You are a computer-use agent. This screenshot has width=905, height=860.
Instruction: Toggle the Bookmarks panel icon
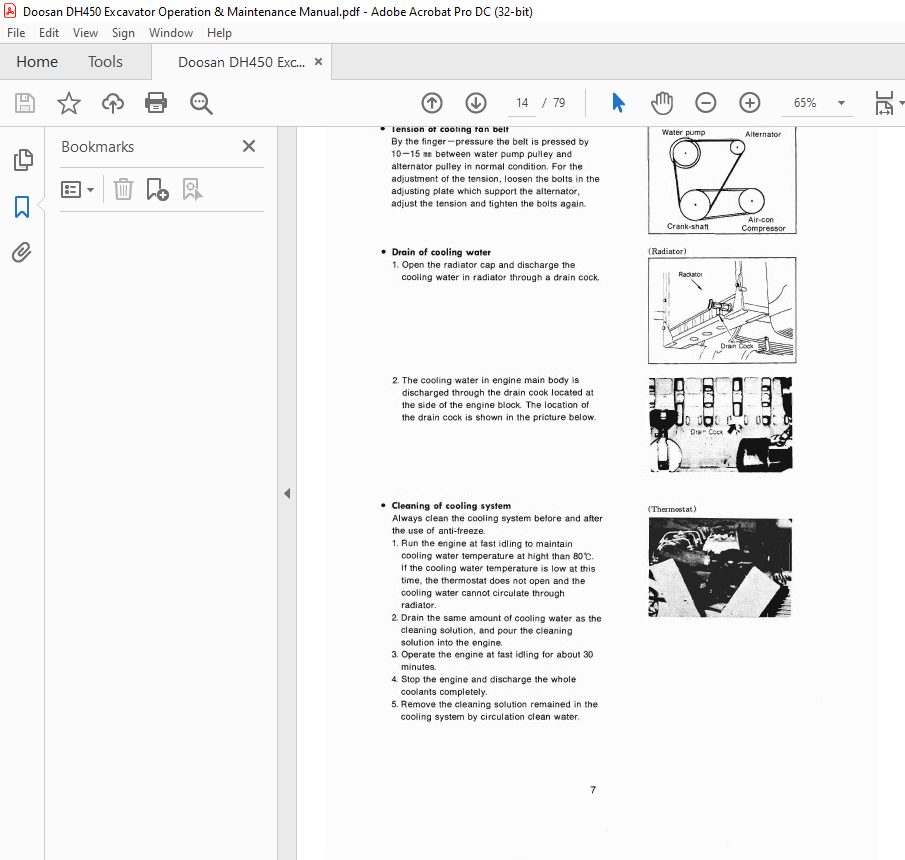[22, 207]
